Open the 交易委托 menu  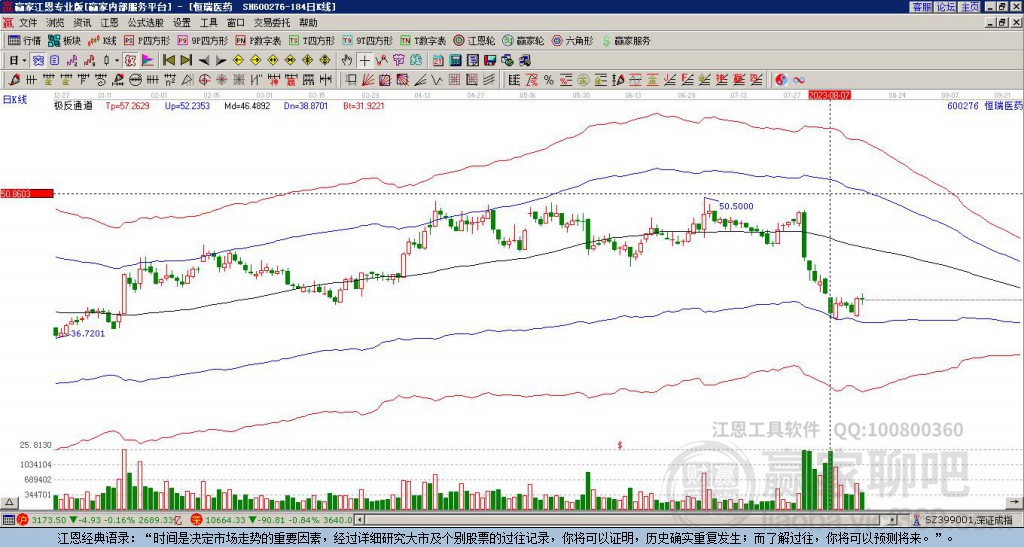(272, 23)
